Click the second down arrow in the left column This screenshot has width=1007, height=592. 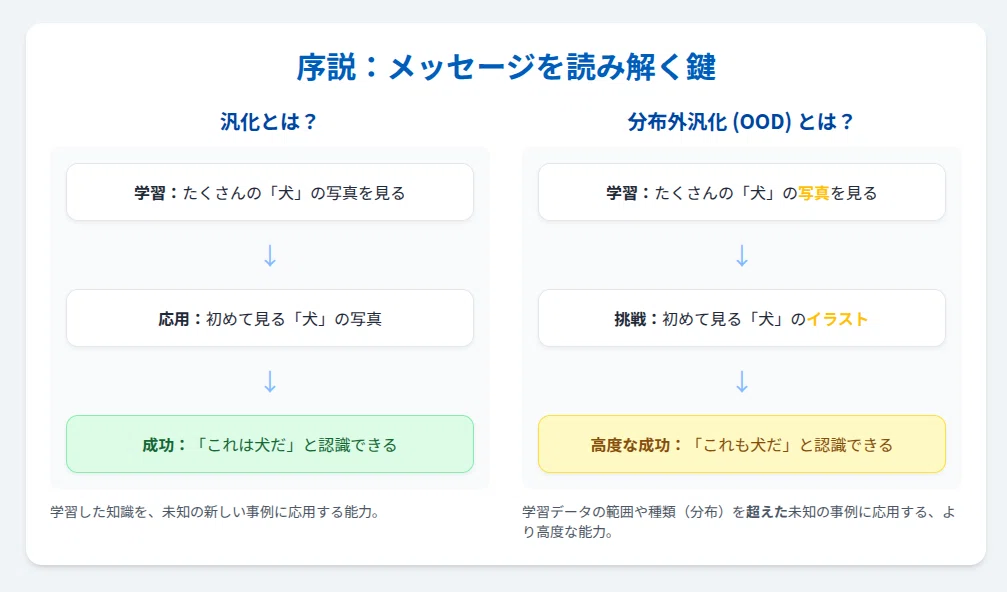pyautogui.click(x=270, y=381)
